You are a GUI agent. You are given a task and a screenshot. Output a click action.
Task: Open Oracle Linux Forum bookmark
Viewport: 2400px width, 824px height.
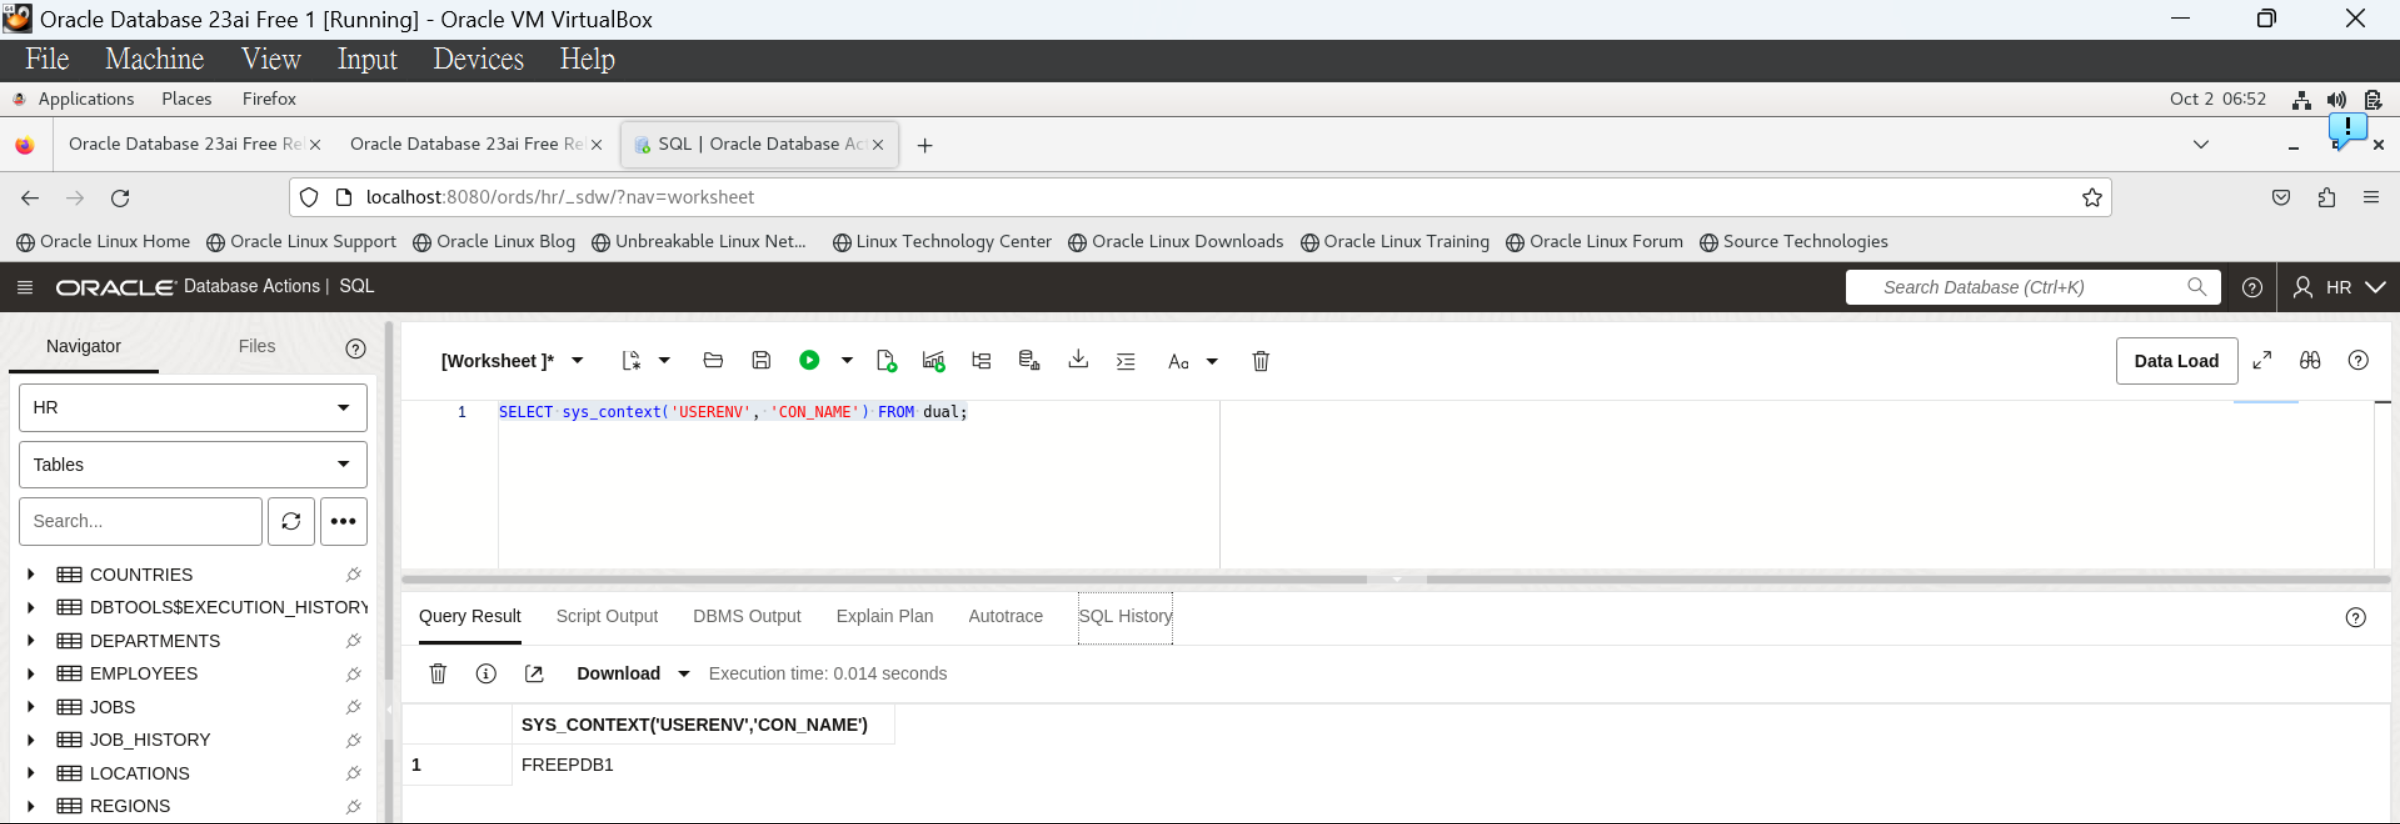[x=1594, y=241]
